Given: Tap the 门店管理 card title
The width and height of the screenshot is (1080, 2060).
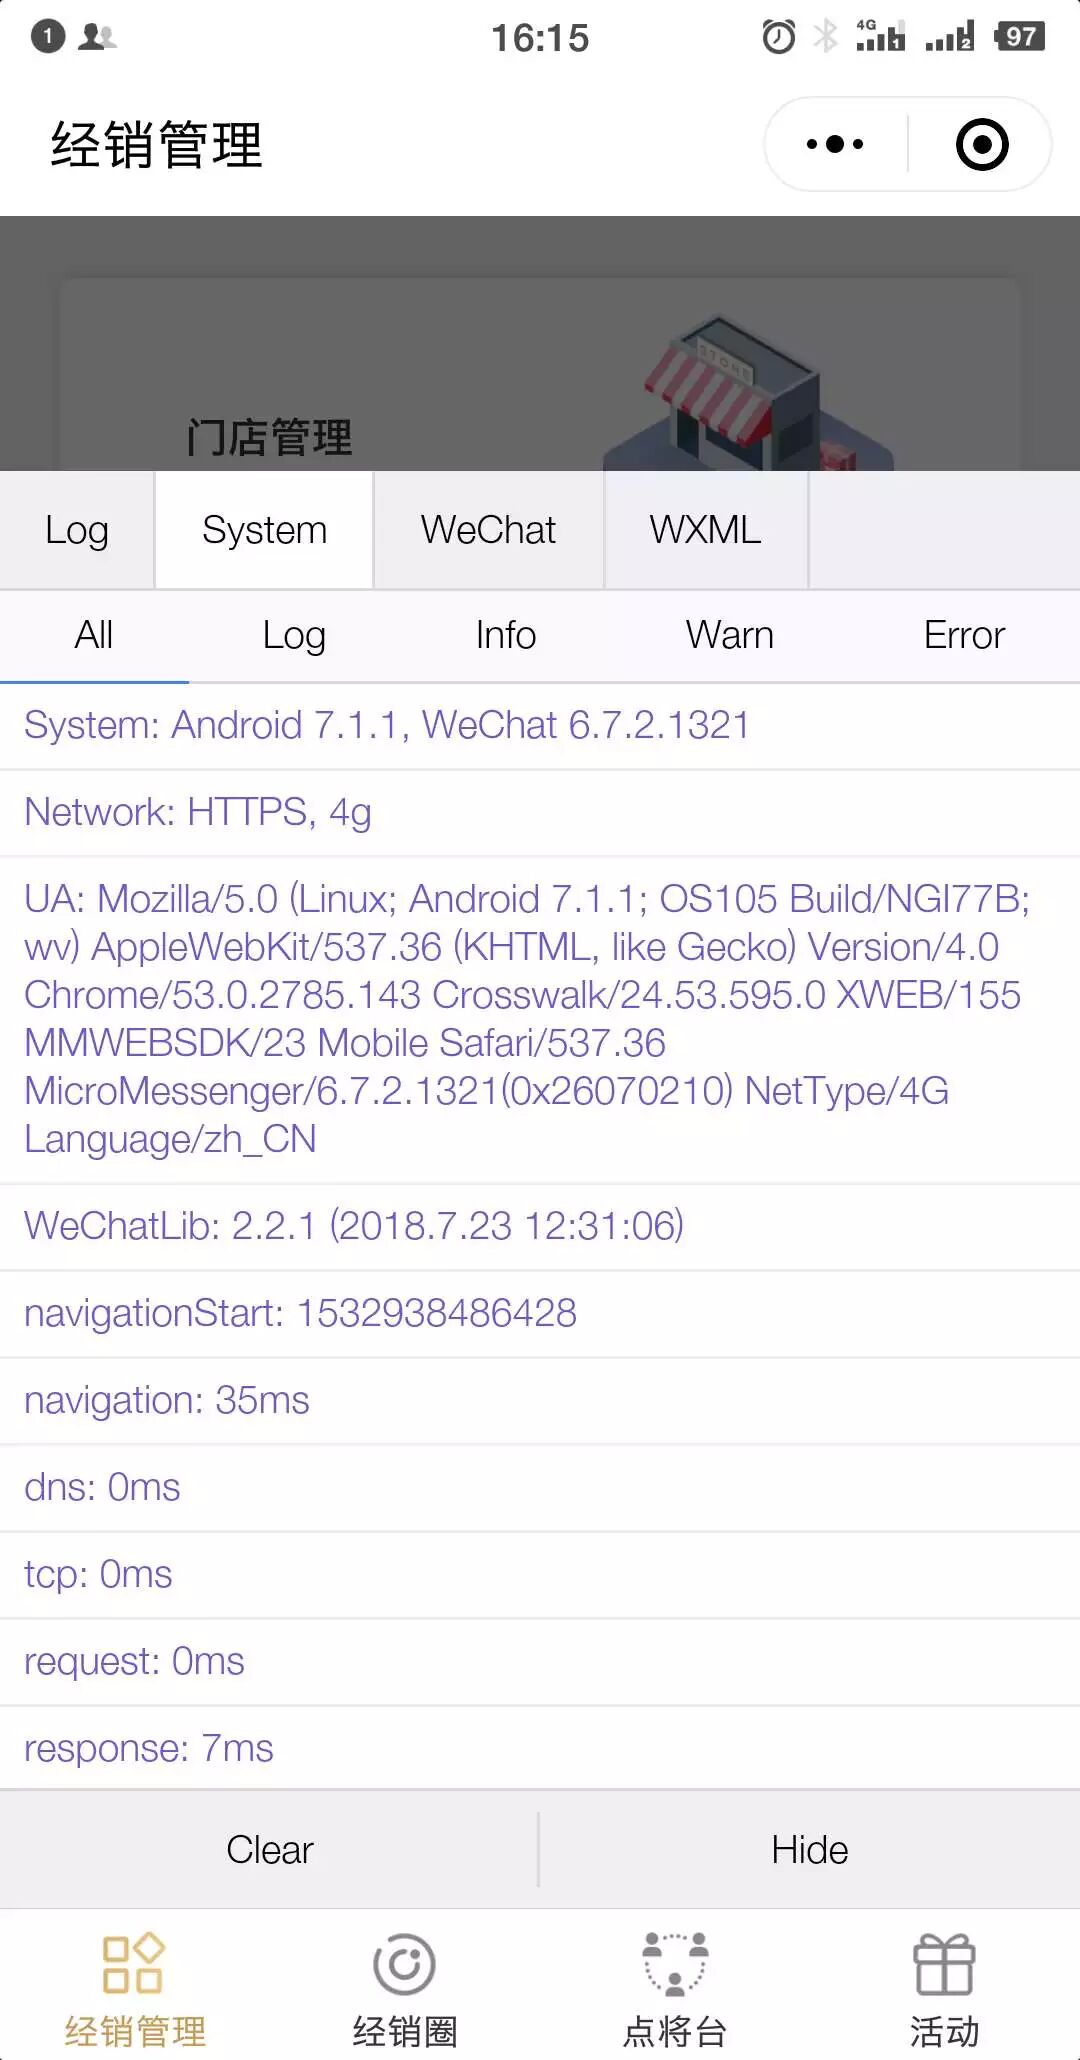Looking at the screenshot, I should (x=270, y=438).
